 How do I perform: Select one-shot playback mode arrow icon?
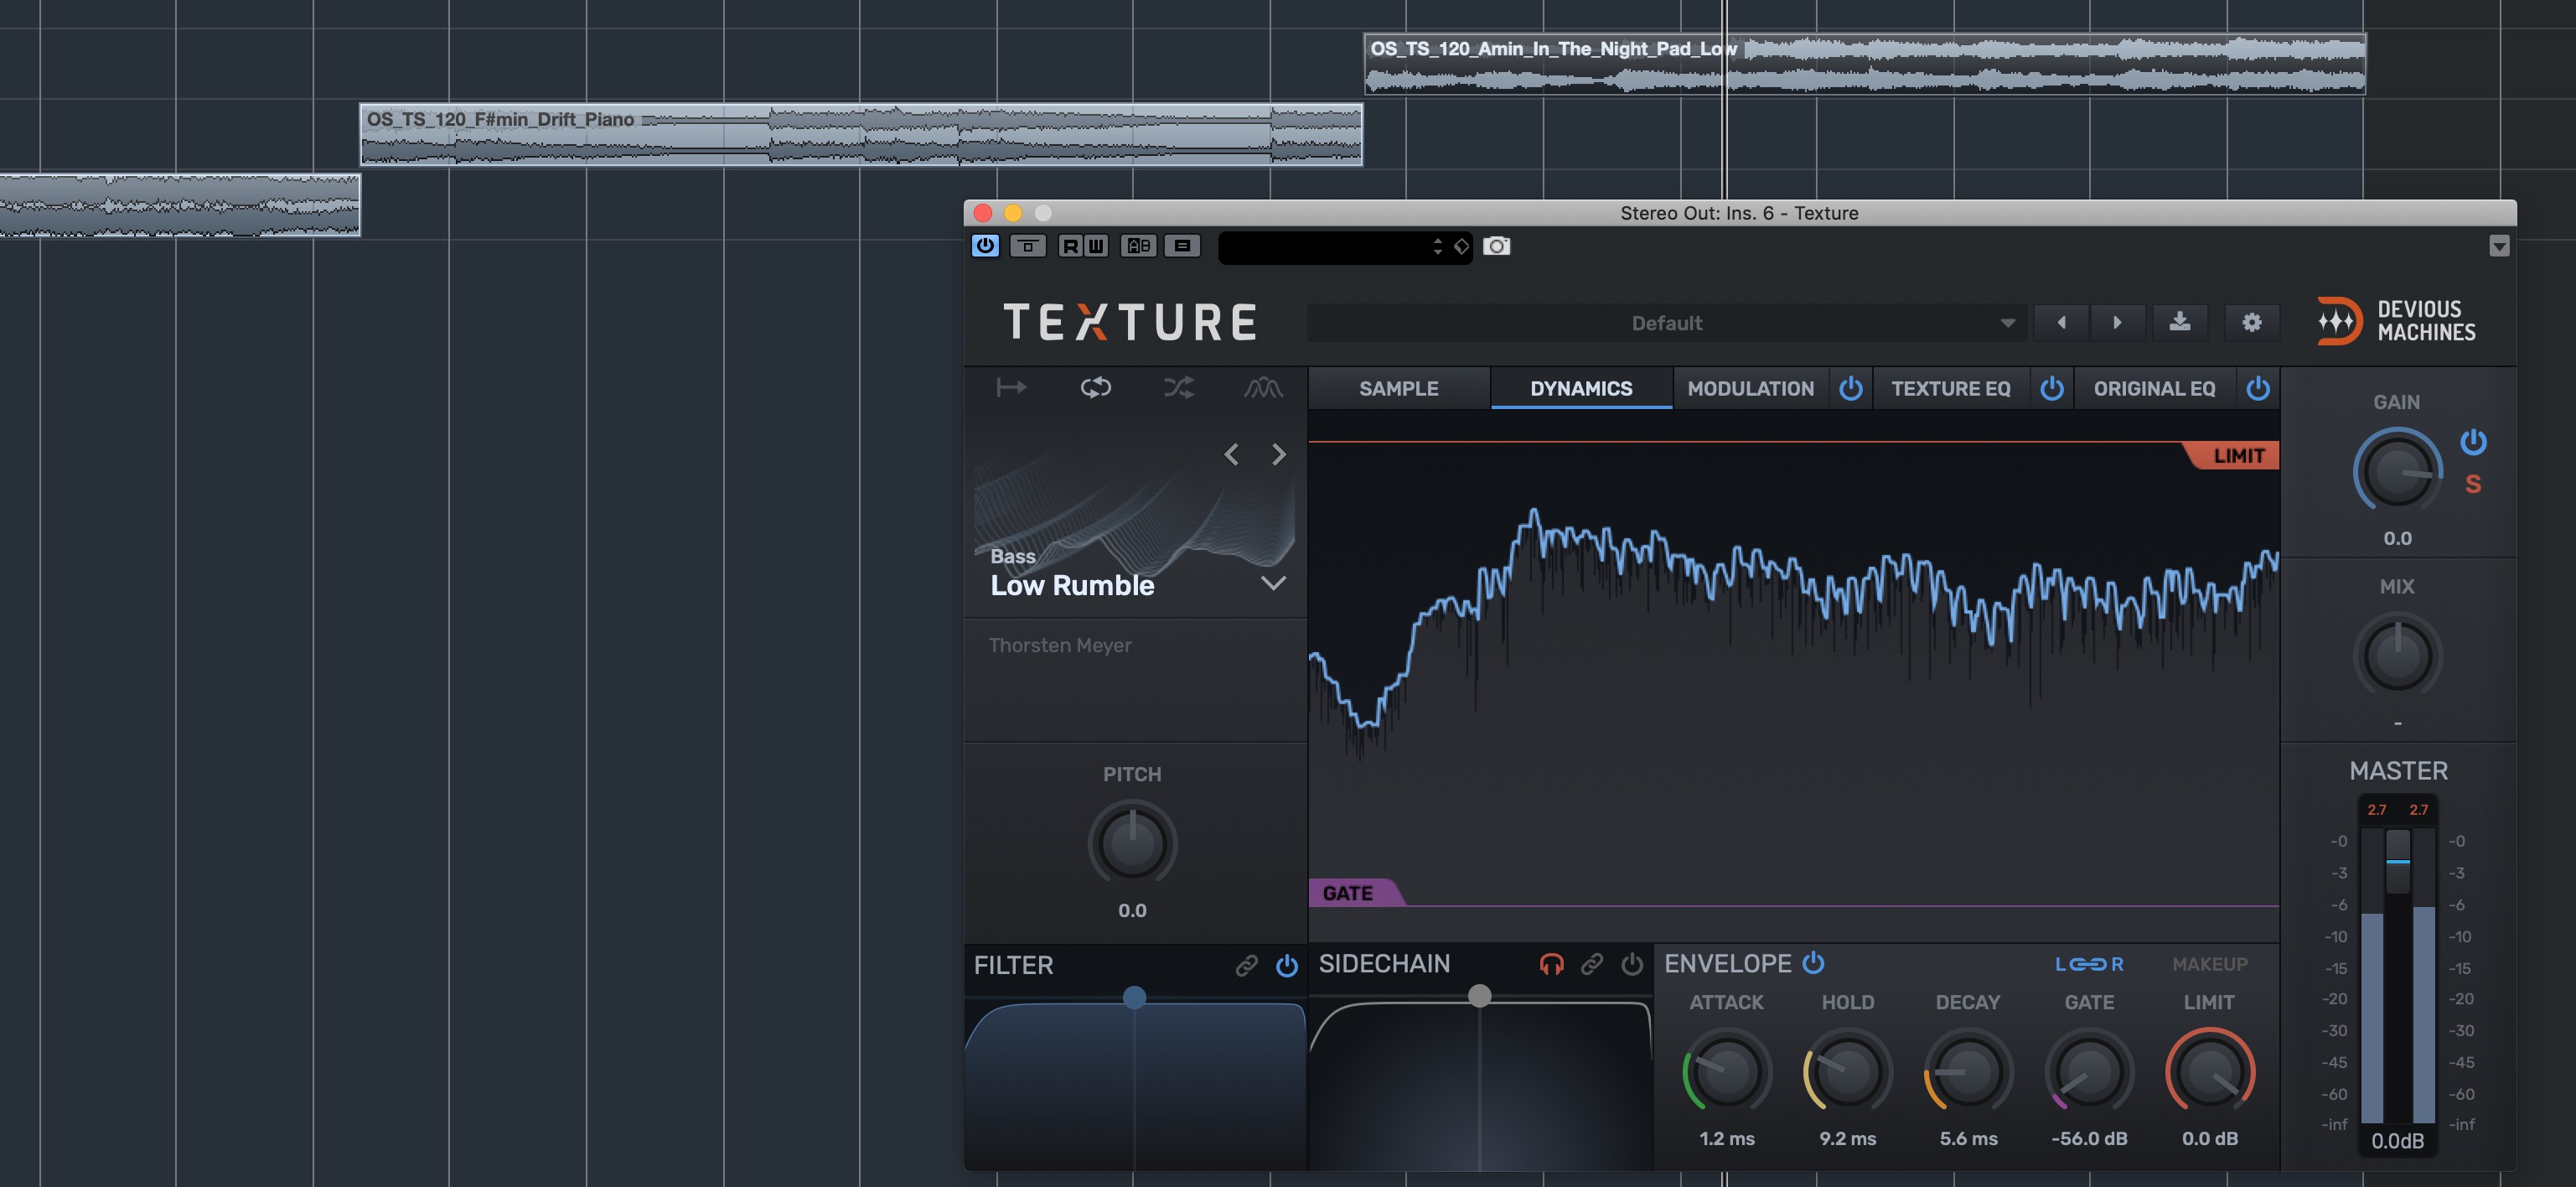pyautogui.click(x=1011, y=388)
